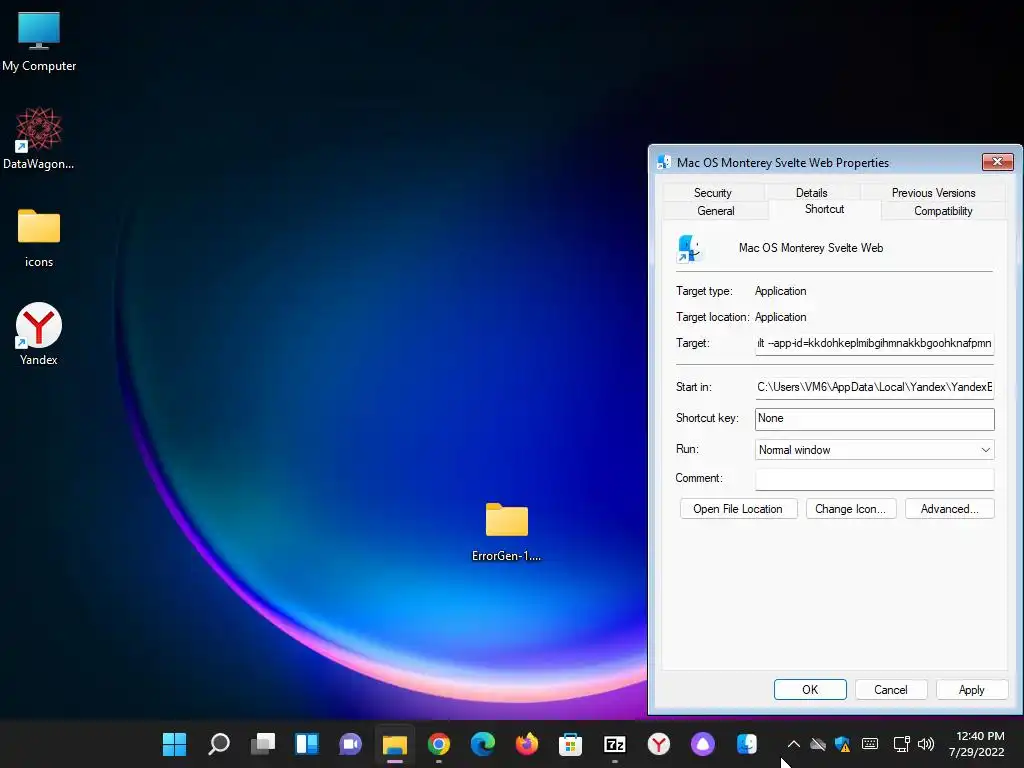Open the volume control in tray

(926, 744)
